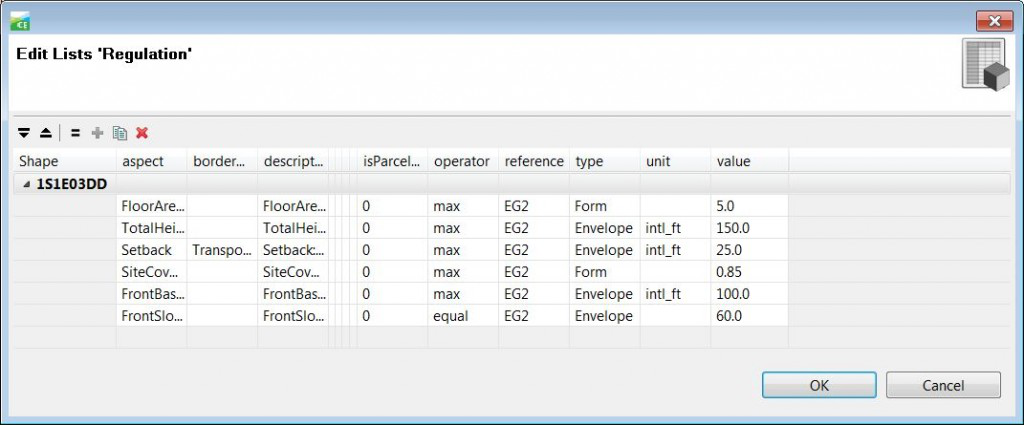Select the 1S1E03DD shape row
The height and width of the screenshot is (425, 1024).
pyautogui.click(x=511, y=184)
